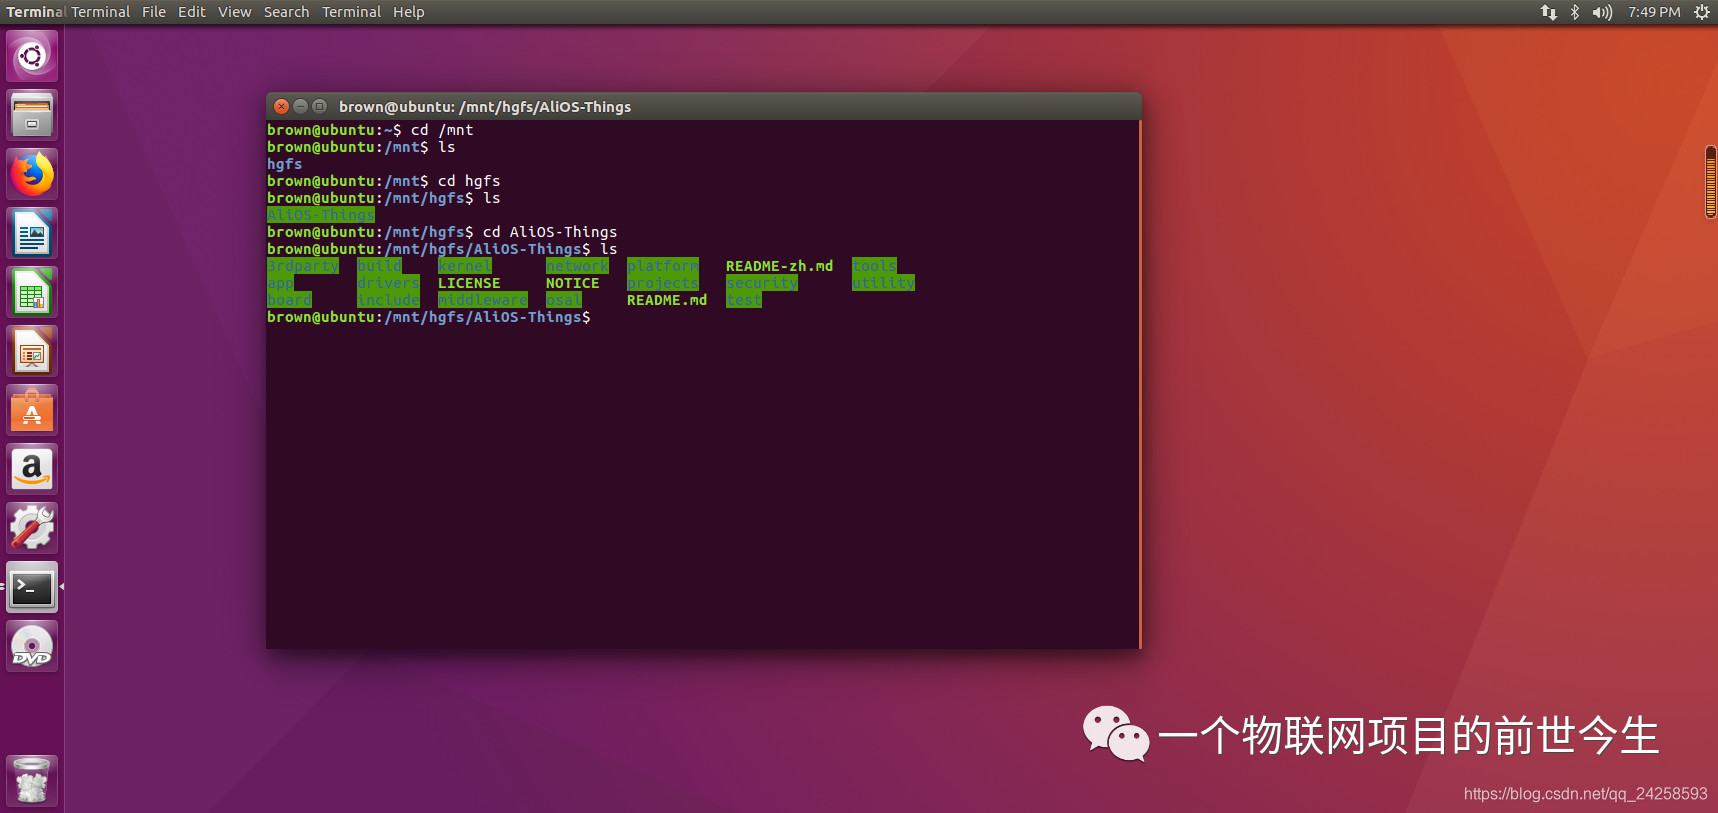Open Firefox web browser from the launcher

coord(32,174)
